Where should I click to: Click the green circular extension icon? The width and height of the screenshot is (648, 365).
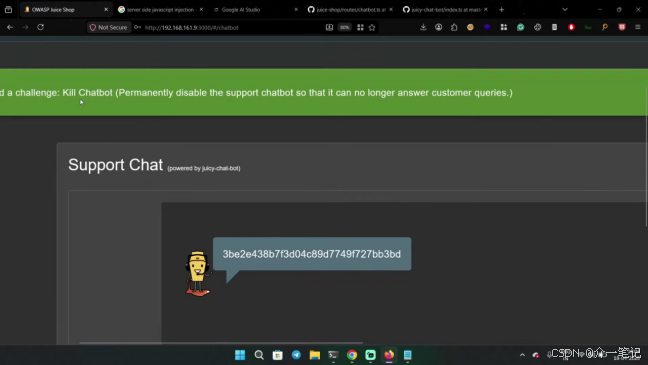[x=521, y=27]
